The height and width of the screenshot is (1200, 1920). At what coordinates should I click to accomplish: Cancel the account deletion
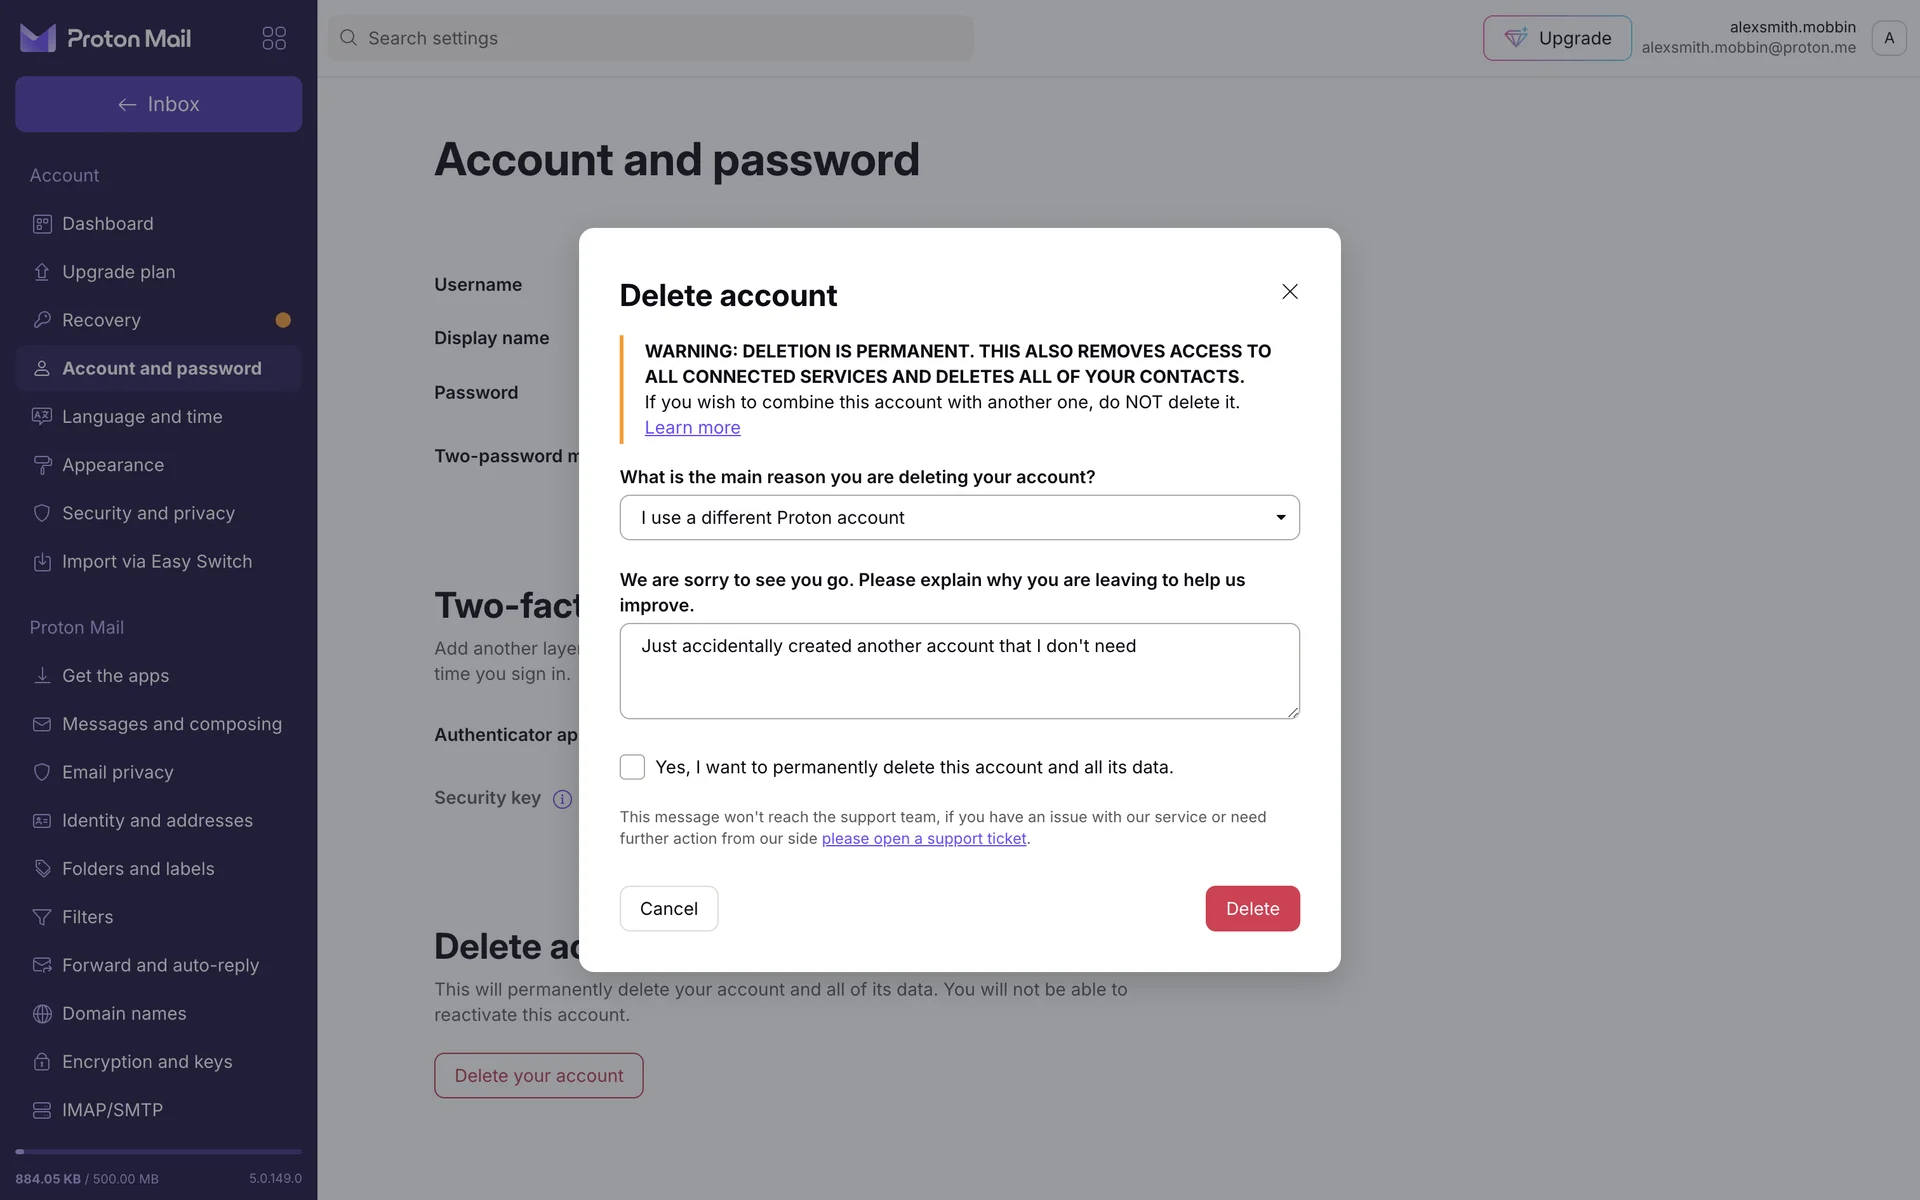point(668,909)
